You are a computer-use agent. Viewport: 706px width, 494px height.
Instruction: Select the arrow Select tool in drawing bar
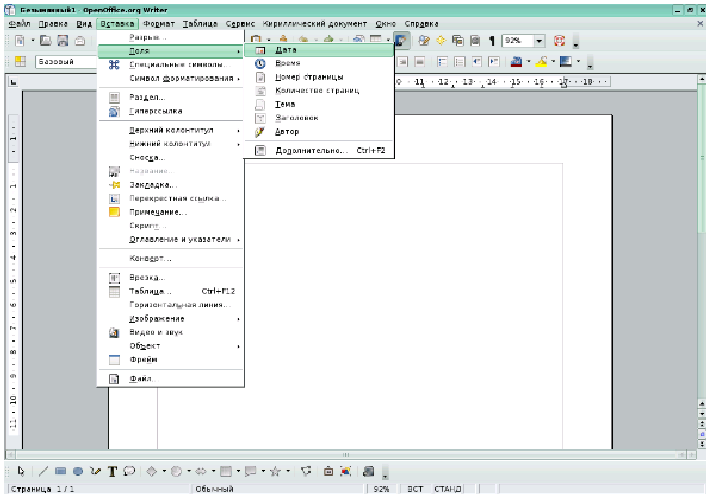pyautogui.click(x=21, y=471)
